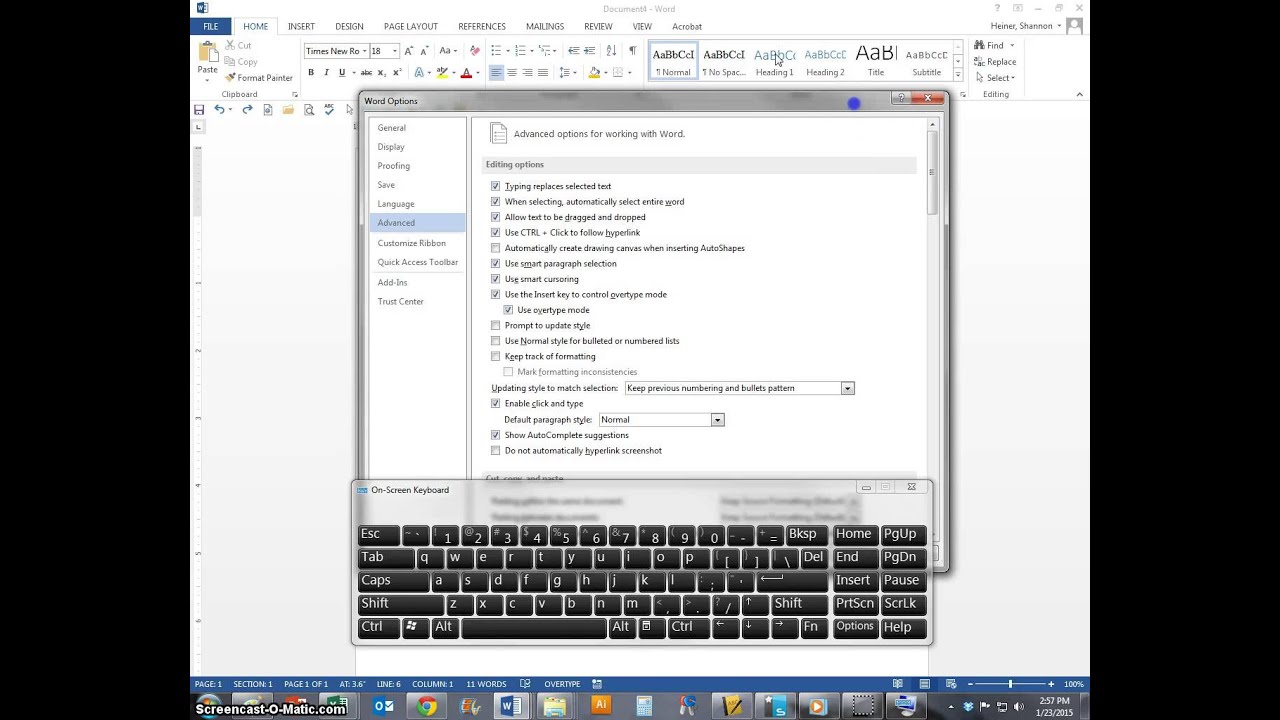
Task: Click the Shrink Font icon
Action: pyautogui.click(x=425, y=51)
